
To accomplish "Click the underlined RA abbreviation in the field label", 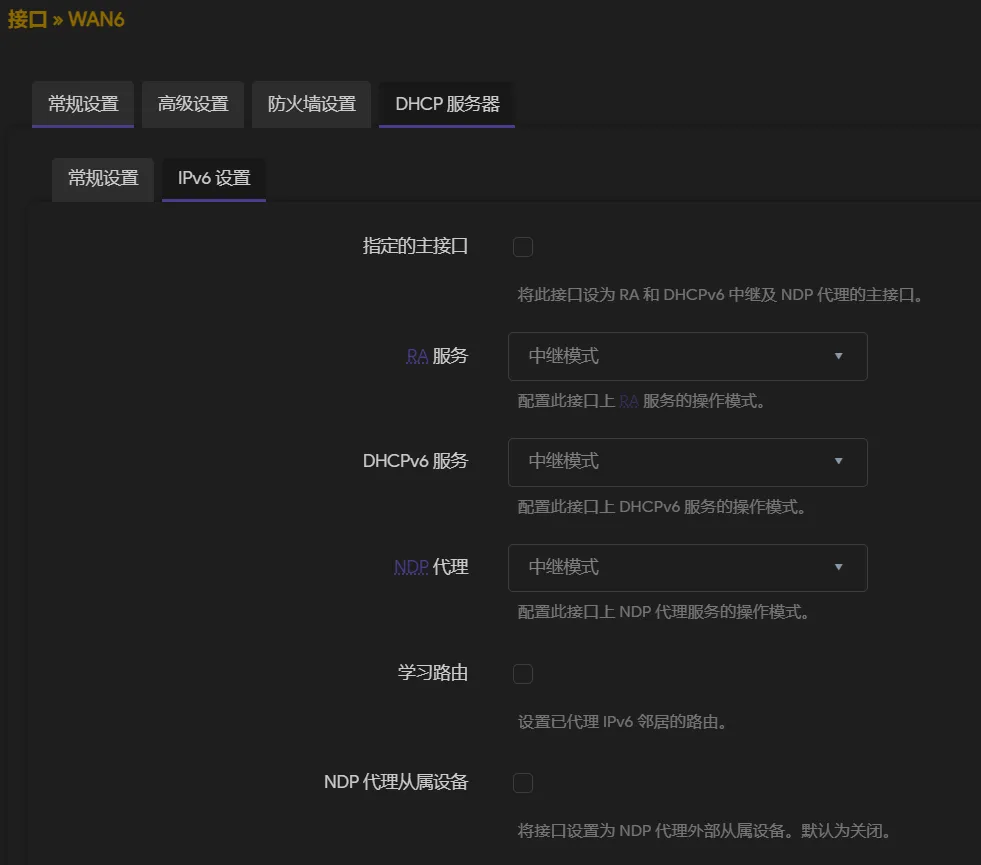I will pos(416,356).
